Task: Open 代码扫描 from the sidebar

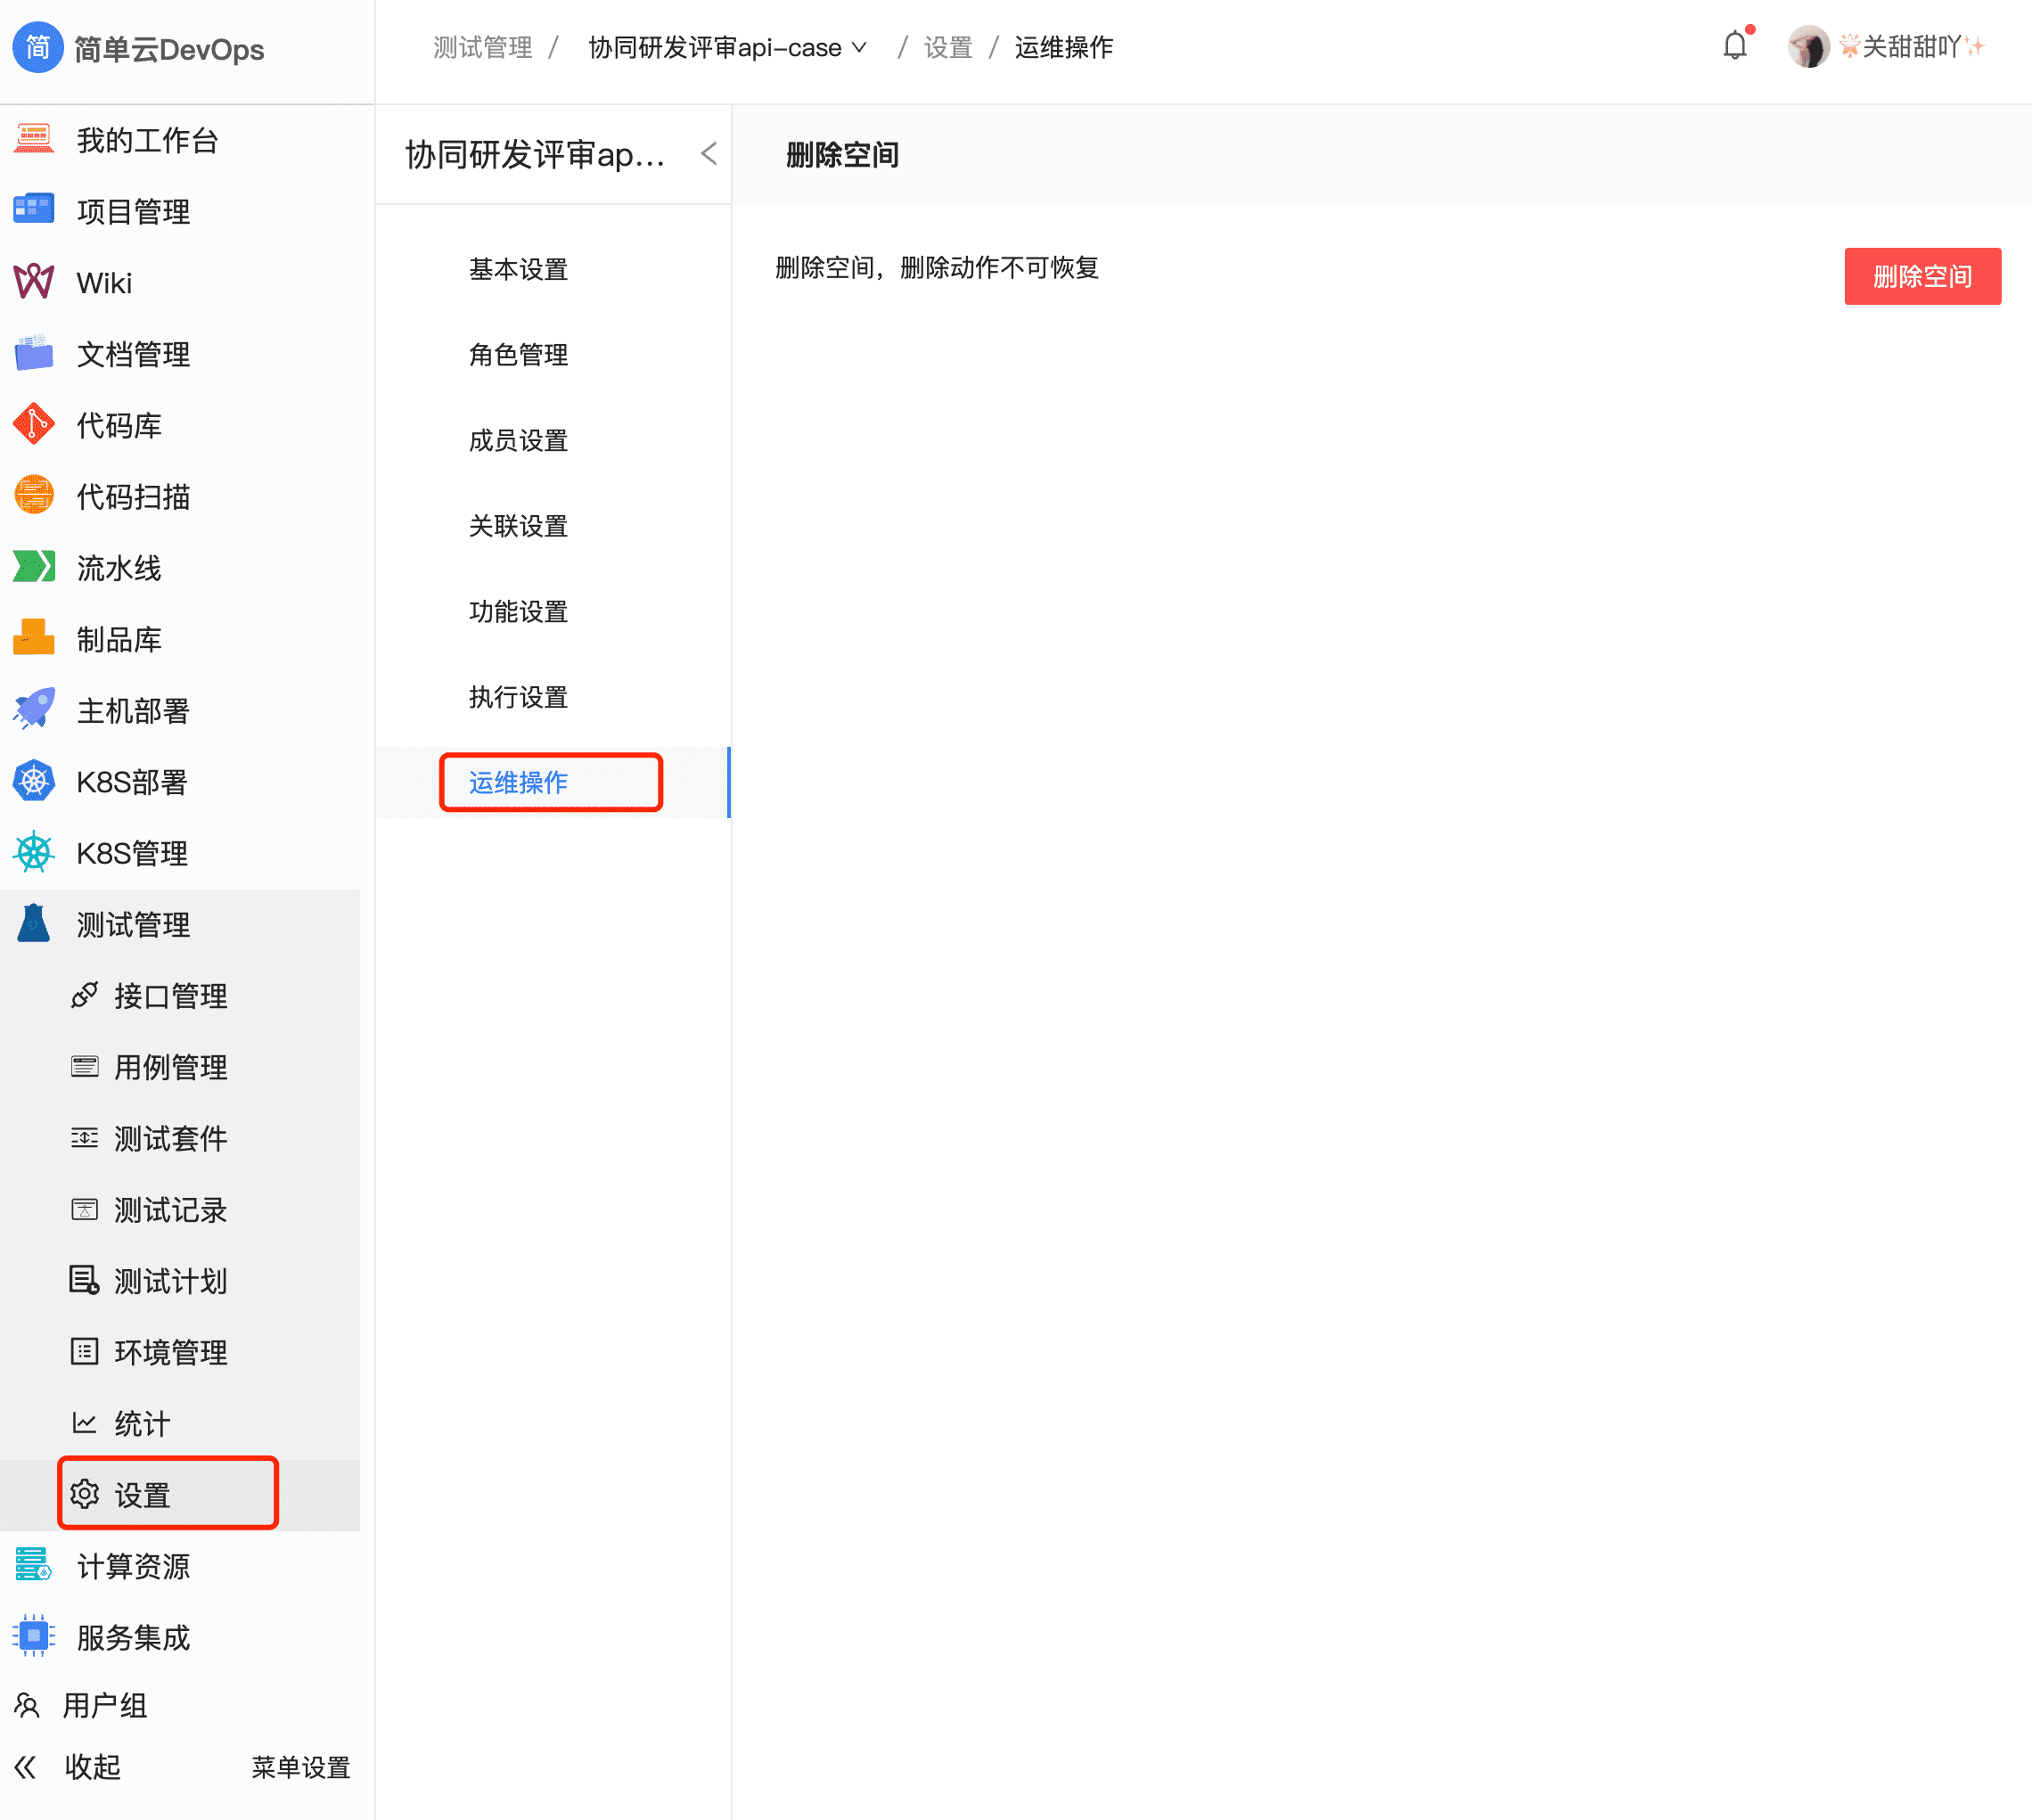Action: coord(132,496)
